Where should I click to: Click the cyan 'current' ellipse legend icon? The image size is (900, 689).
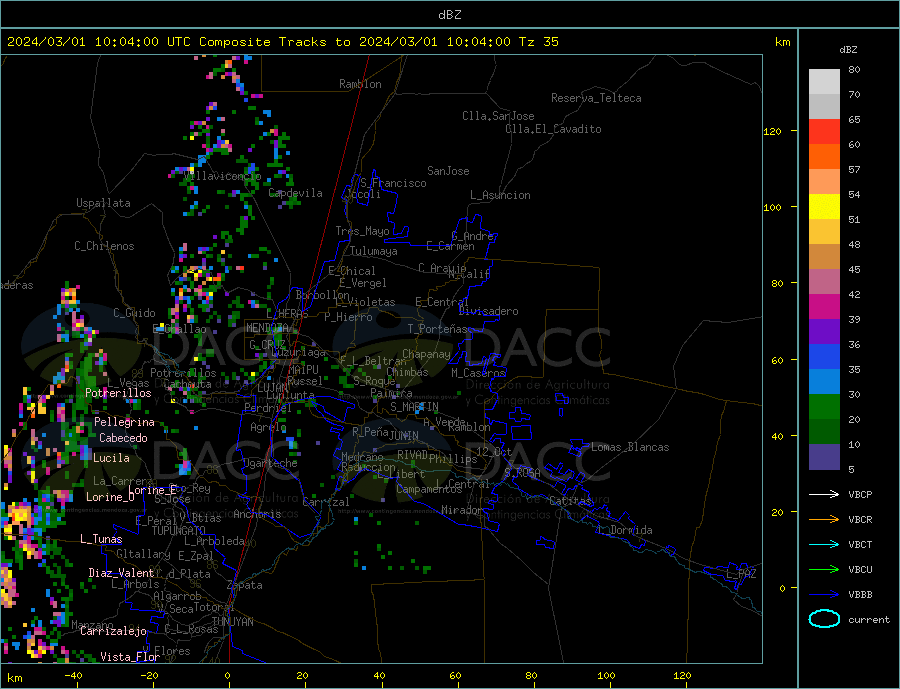(x=824, y=619)
